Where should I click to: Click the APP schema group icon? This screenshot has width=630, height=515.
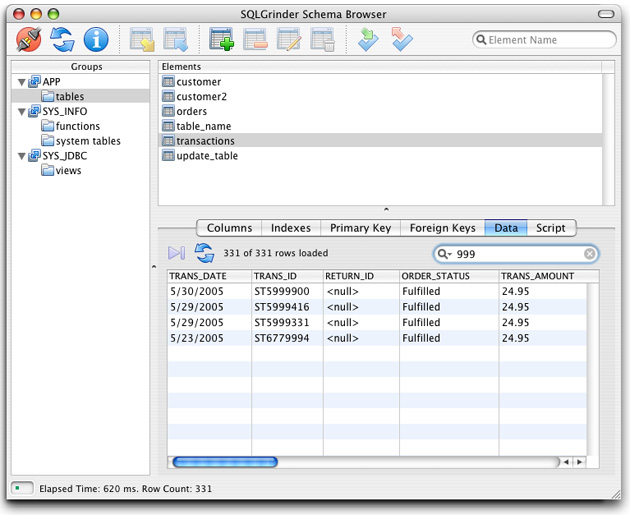tap(35, 82)
